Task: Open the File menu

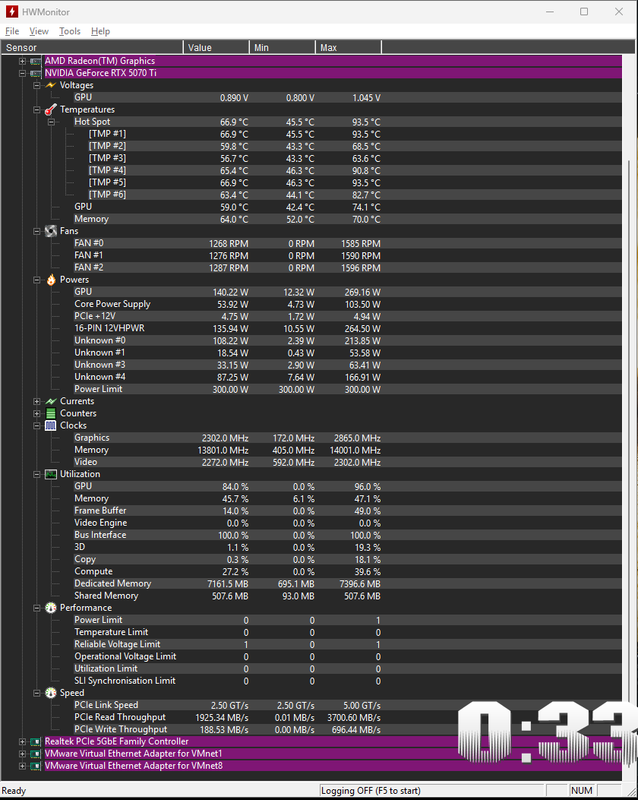Action: (12, 31)
